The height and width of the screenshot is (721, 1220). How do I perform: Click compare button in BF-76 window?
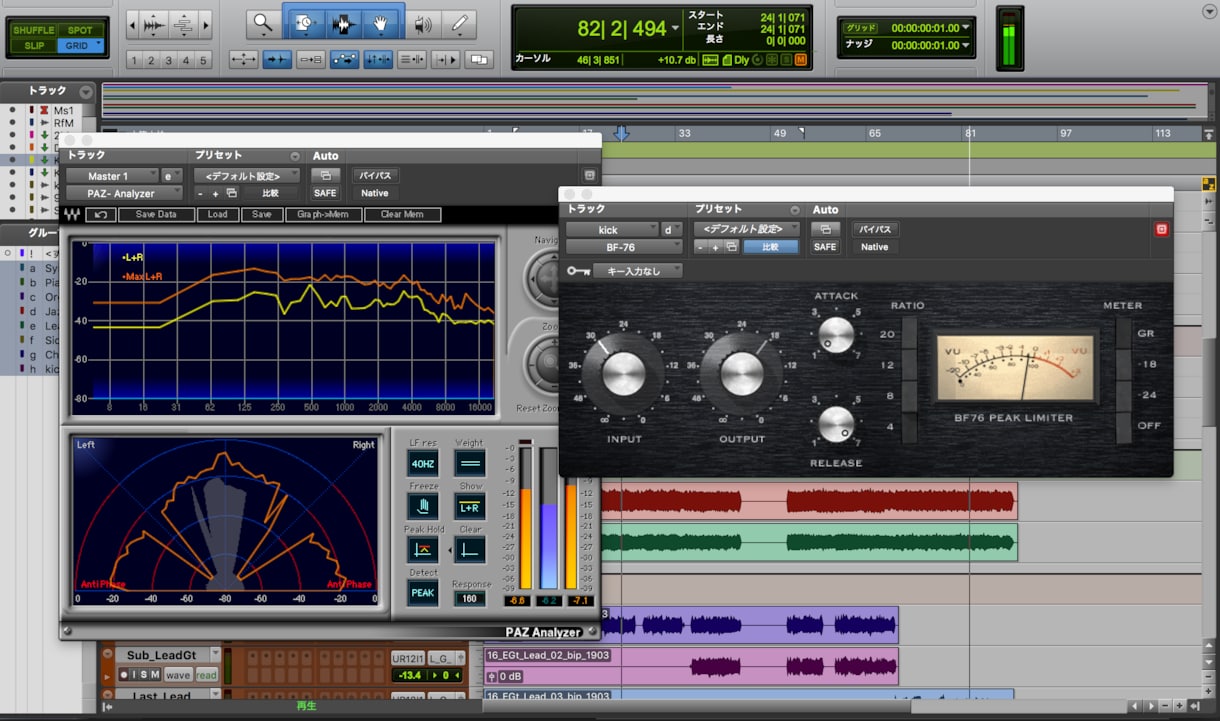pyautogui.click(x=771, y=247)
